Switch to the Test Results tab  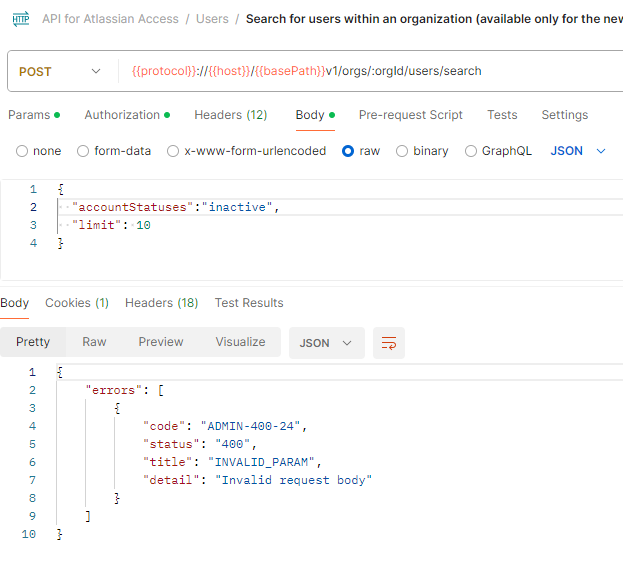pos(249,303)
